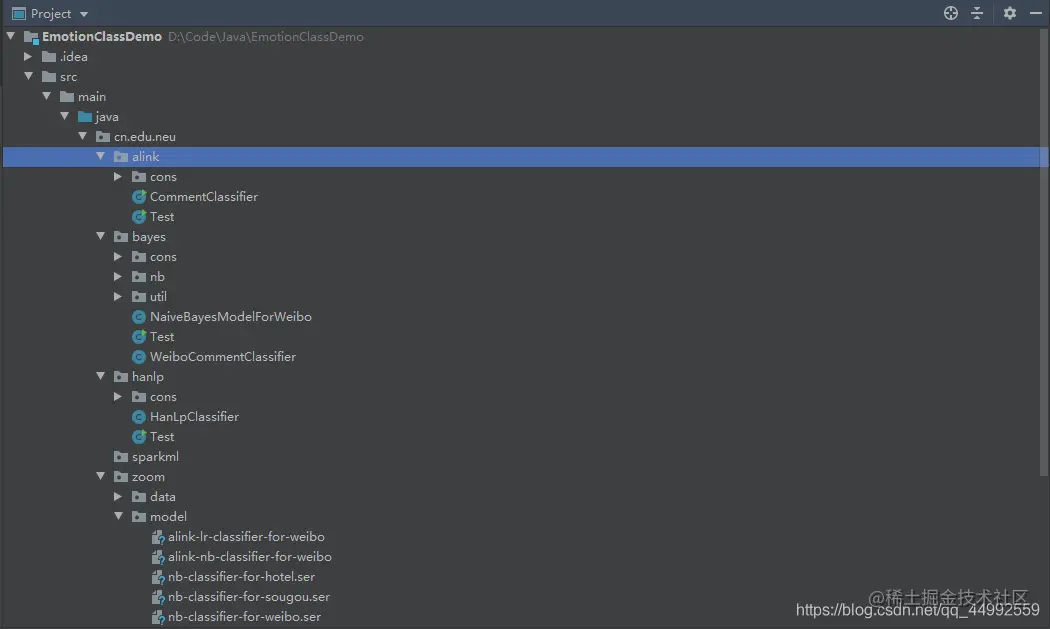Click the Test class icon under hanlp
1050x629 pixels.
pyautogui.click(x=139, y=437)
